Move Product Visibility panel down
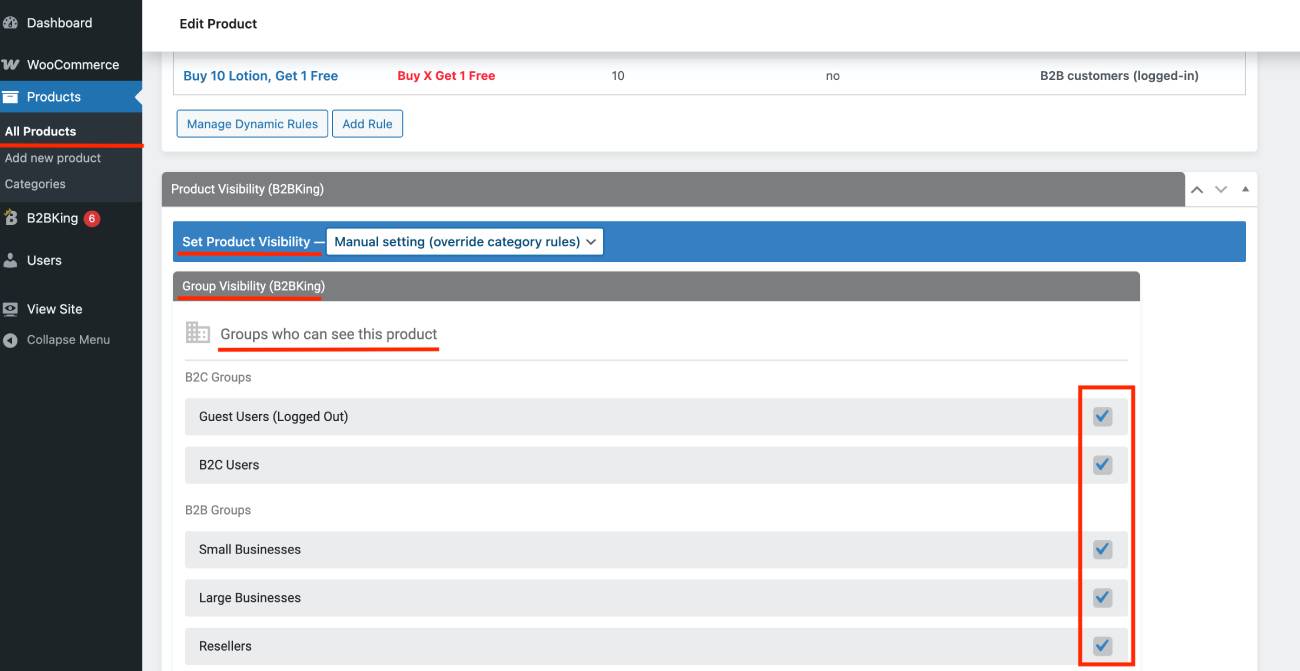This screenshot has height=671, width=1300. [x=1220, y=189]
